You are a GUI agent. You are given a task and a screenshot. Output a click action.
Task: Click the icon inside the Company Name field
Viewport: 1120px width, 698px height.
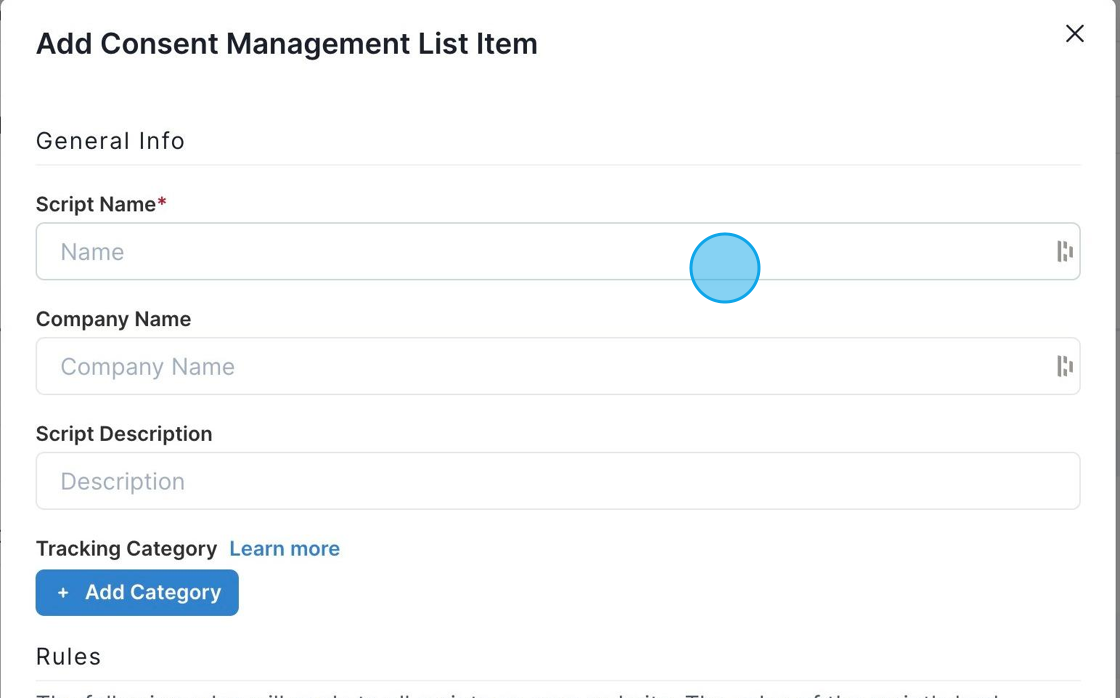[1064, 366]
